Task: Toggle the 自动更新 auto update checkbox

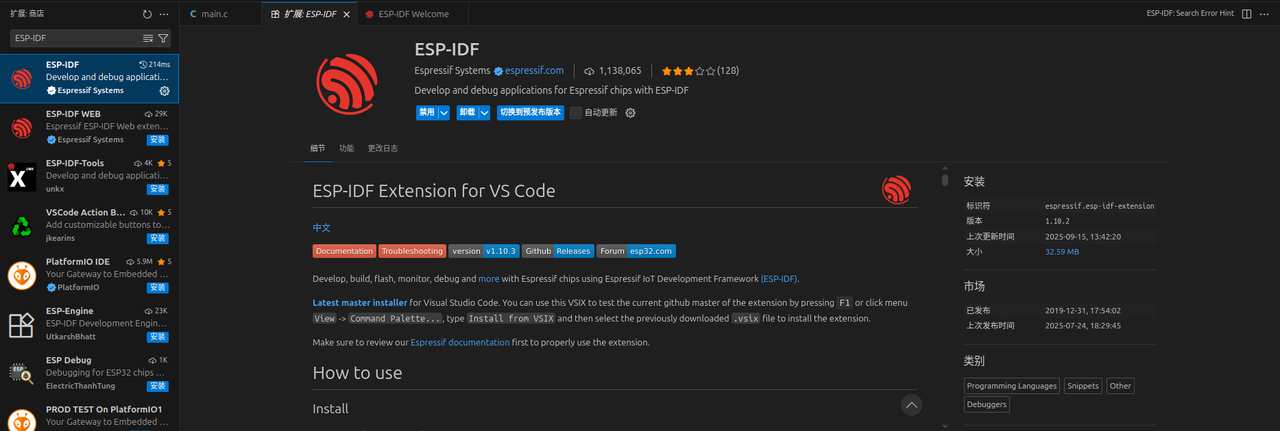Action: [576, 113]
